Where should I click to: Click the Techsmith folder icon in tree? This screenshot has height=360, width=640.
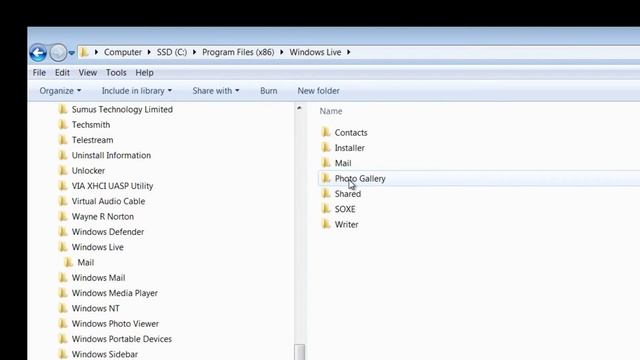pos(63,124)
